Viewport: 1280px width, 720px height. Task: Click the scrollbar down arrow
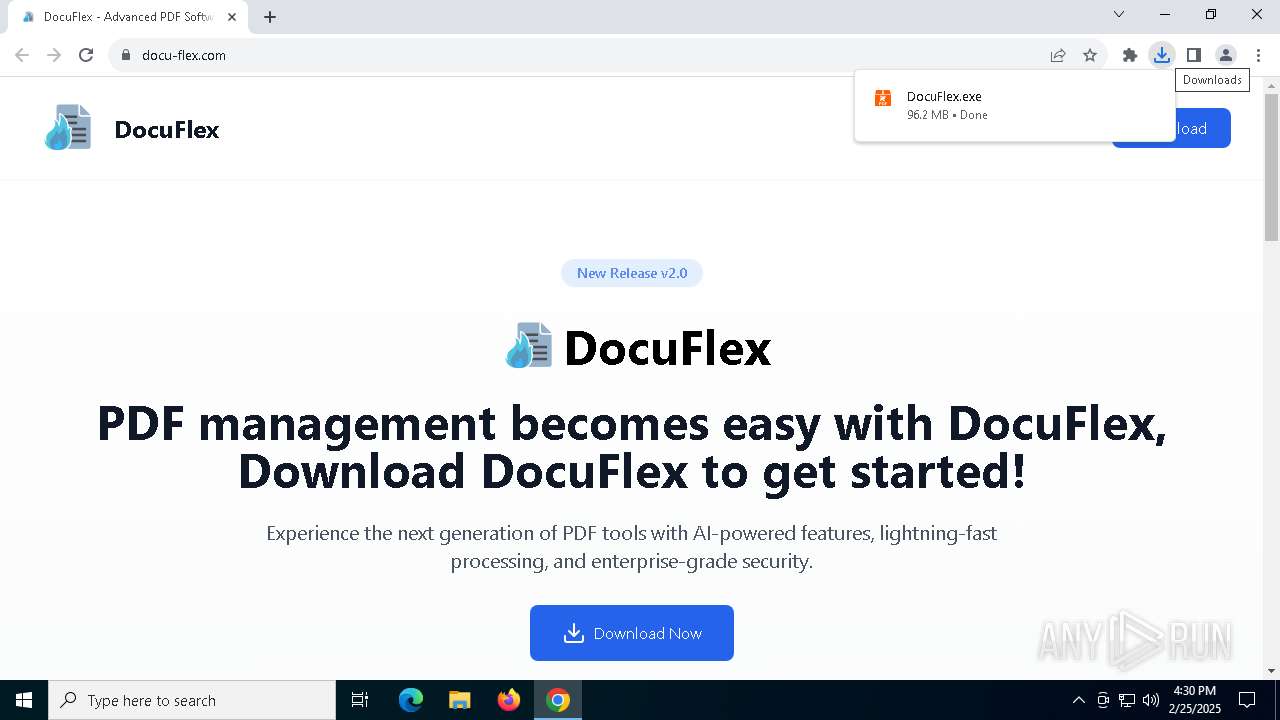tap(1271, 671)
